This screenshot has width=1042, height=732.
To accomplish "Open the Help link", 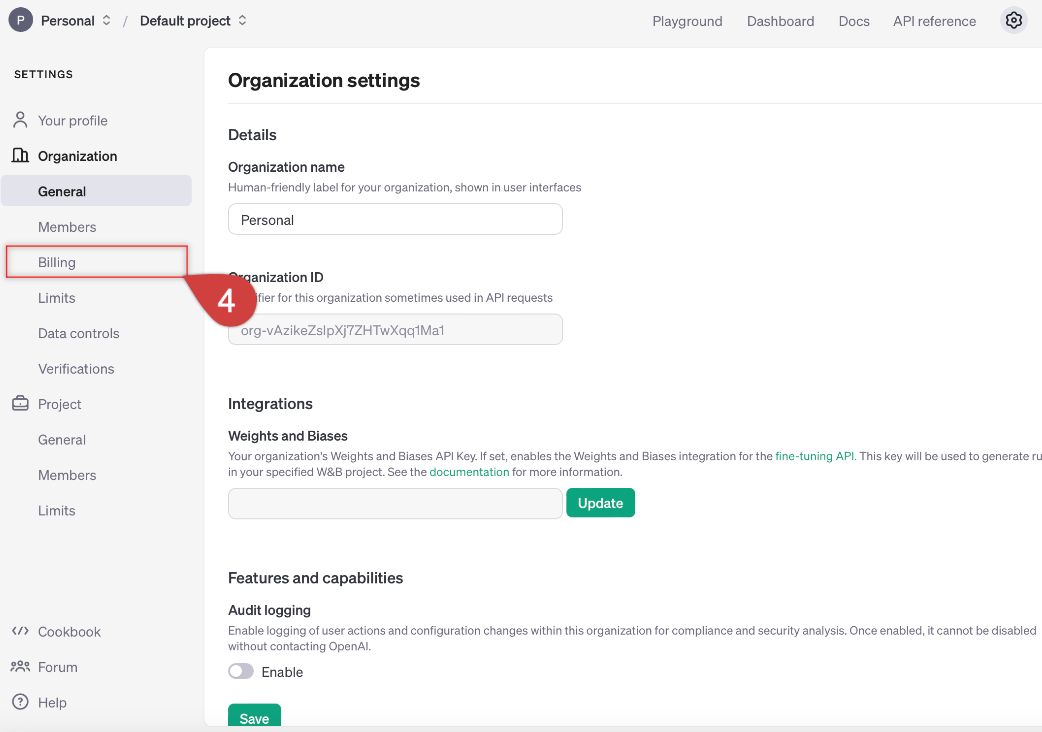I will (x=52, y=702).
